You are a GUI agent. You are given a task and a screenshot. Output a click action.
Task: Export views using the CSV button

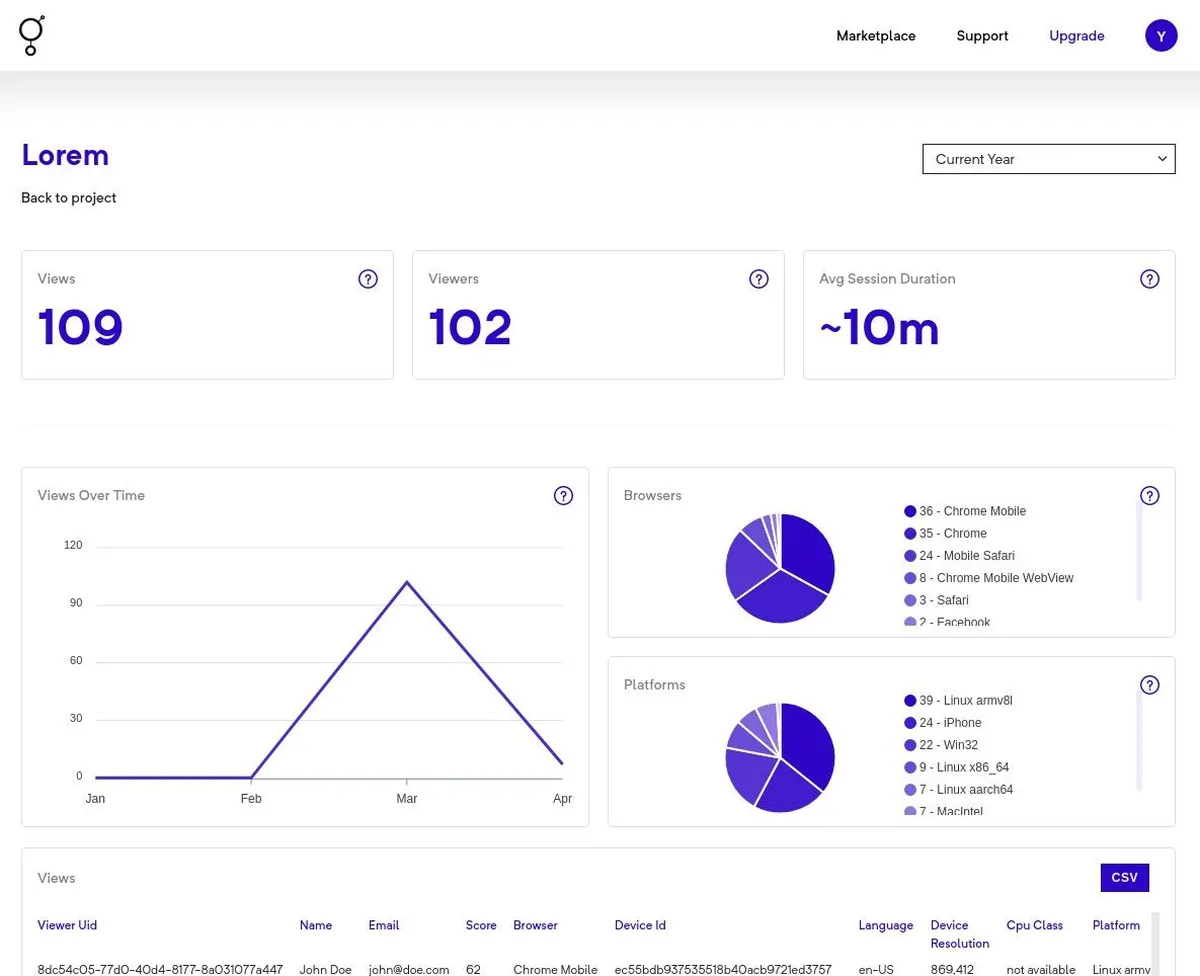pyautogui.click(x=1124, y=877)
